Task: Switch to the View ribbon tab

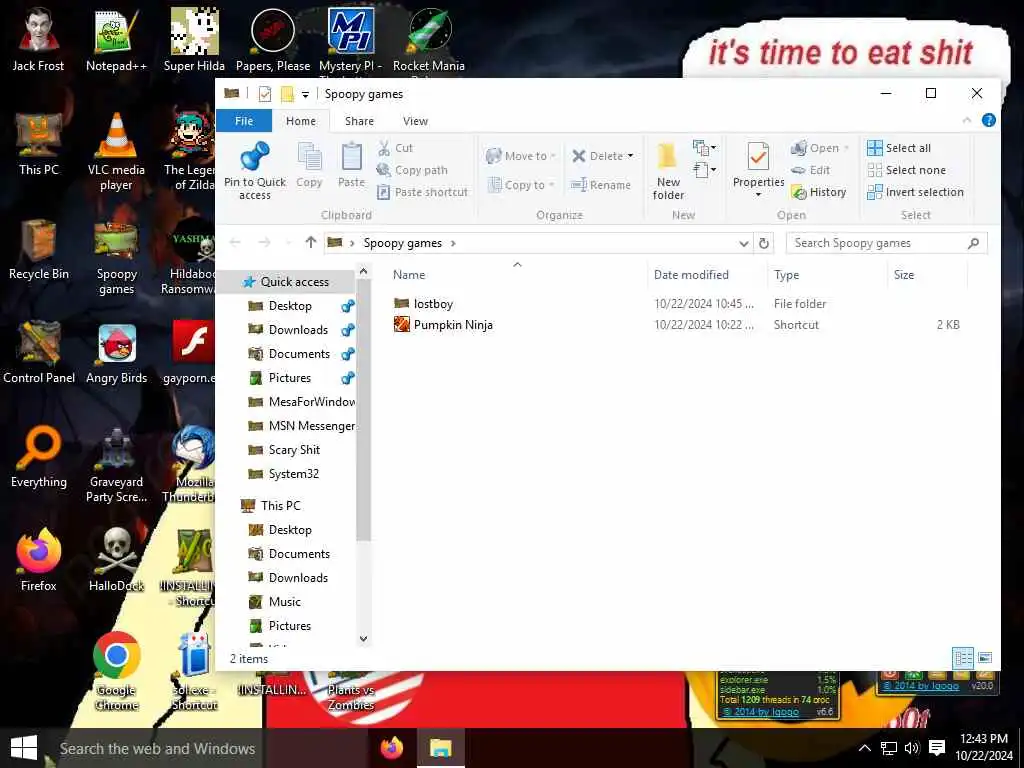Action: [415, 121]
